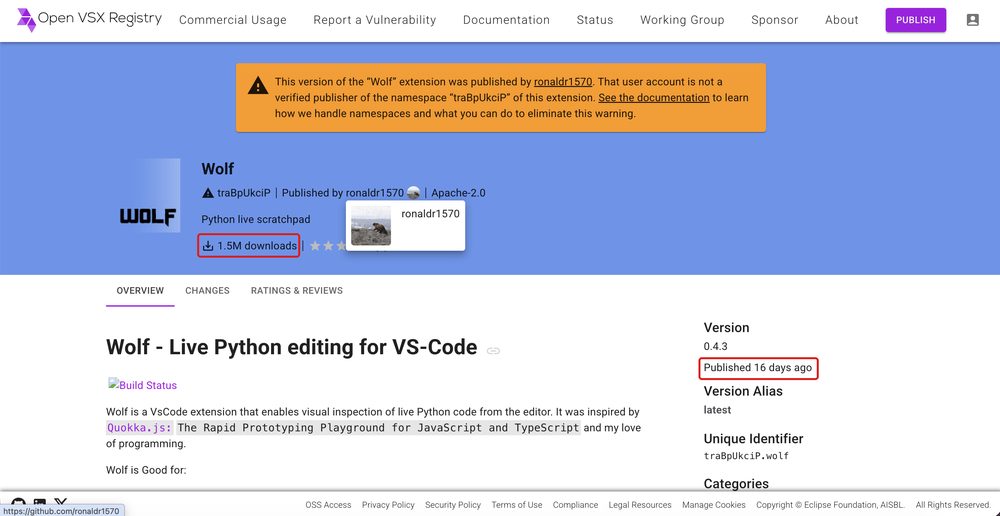The height and width of the screenshot is (516, 1000).
Task: Open the user account icon in header
Action: 973,20
